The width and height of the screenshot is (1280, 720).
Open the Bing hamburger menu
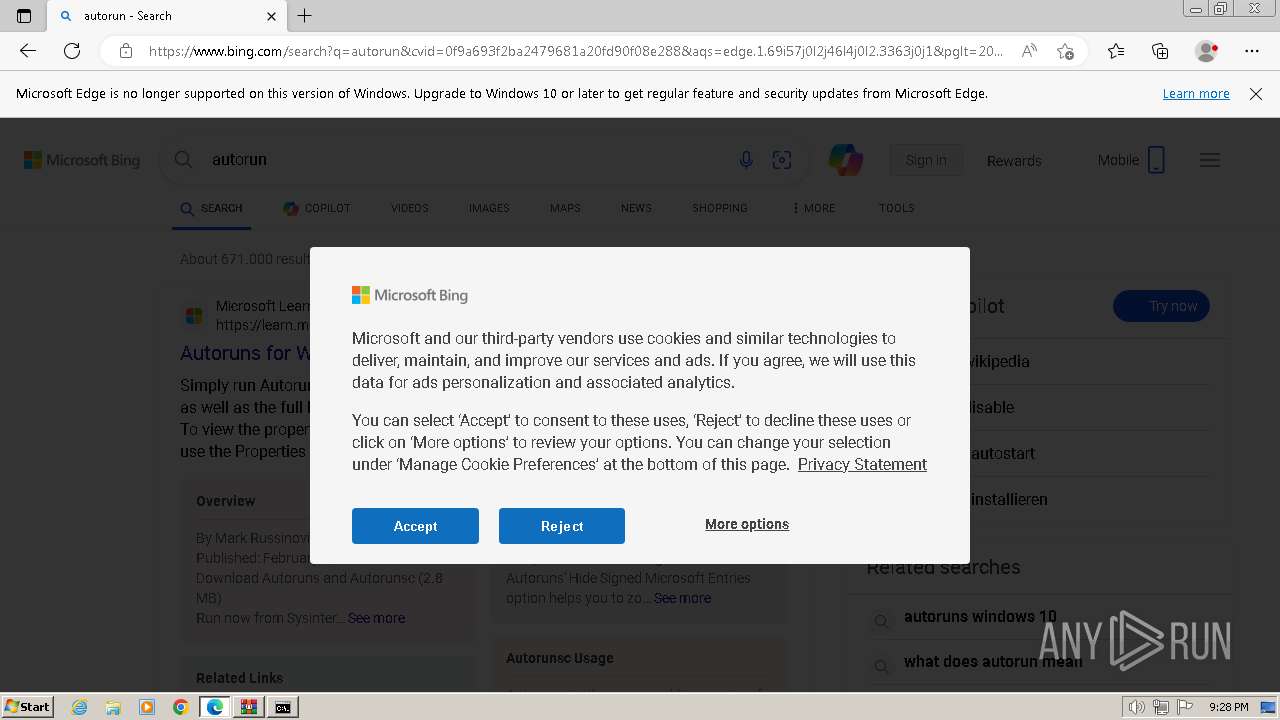coord(1210,160)
